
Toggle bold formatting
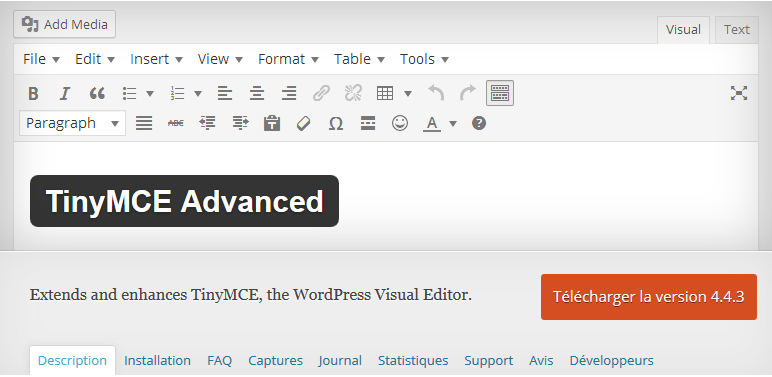33,93
